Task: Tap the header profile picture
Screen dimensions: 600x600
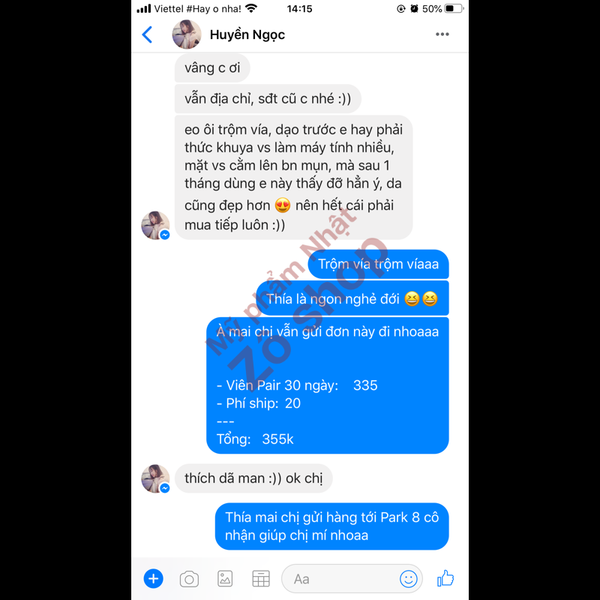Action: coord(186,34)
